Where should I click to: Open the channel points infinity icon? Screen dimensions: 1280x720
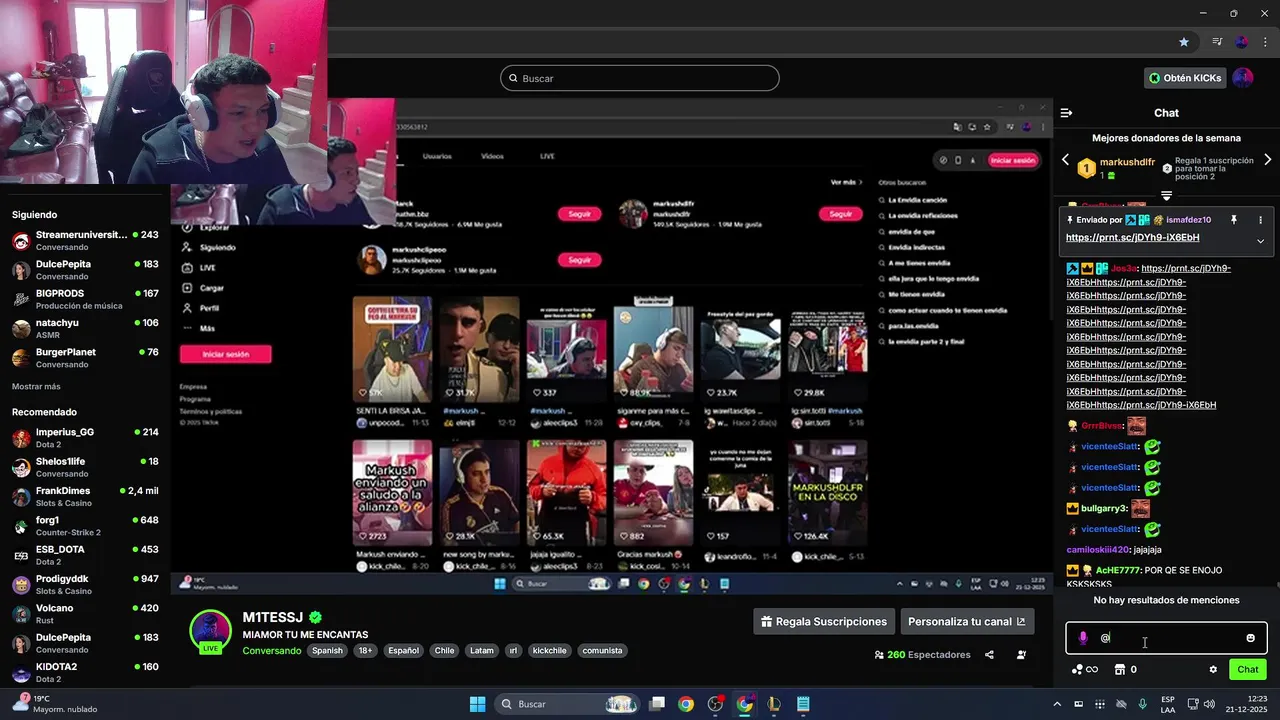pos(1085,670)
